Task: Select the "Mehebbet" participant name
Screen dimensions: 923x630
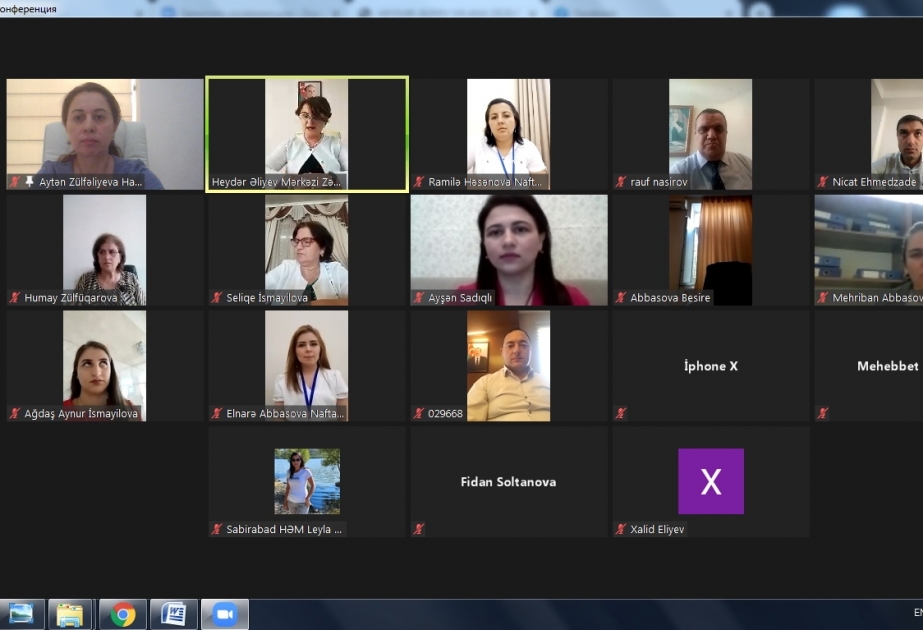Action: (888, 366)
